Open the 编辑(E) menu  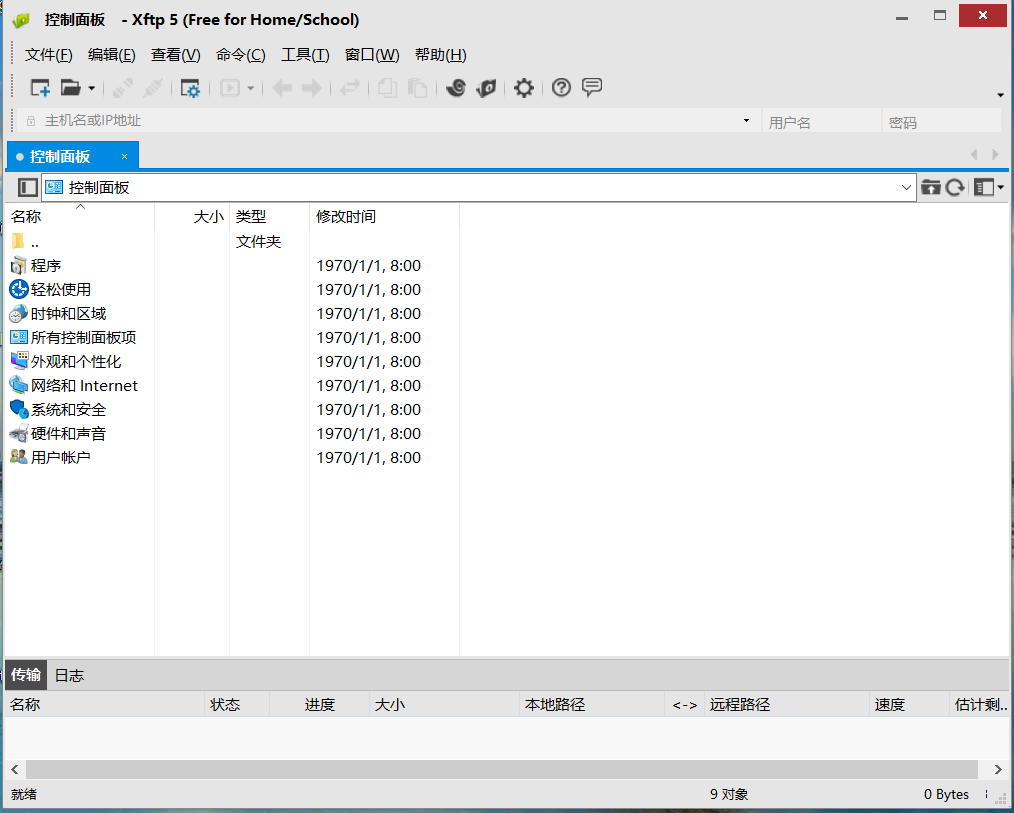click(x=111, y=55)
